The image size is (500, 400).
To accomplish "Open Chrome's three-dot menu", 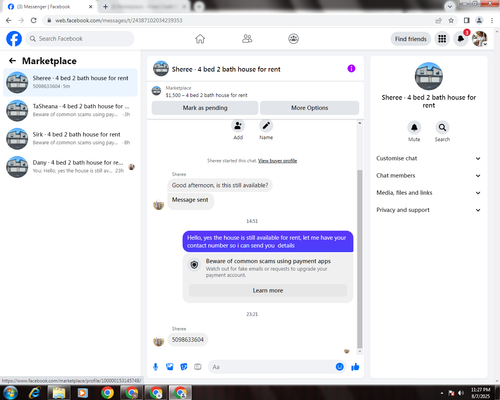I will (x=492, y=20).
